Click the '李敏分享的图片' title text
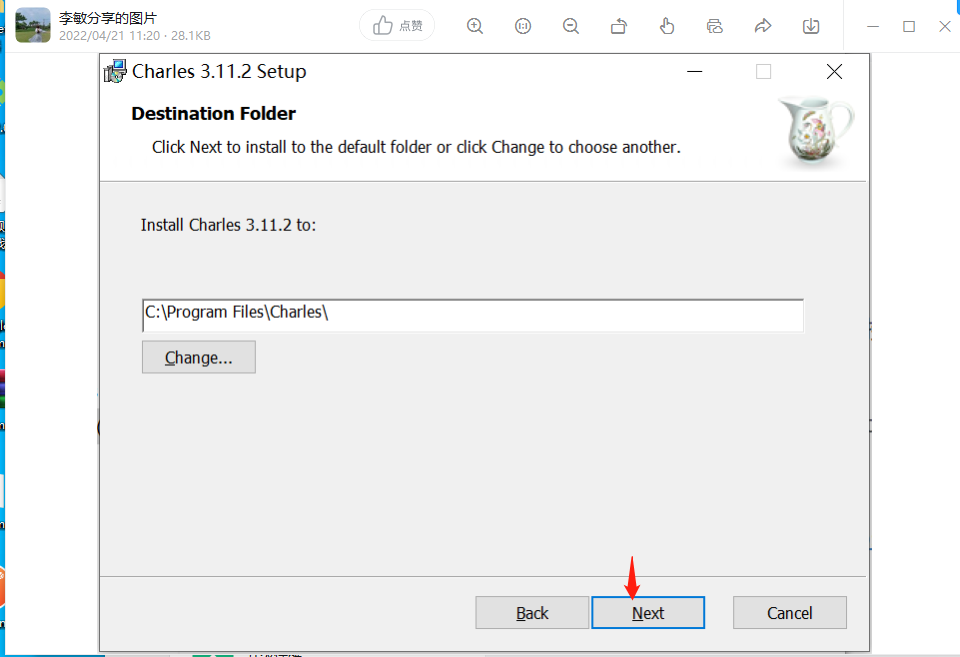 point(108,18)
